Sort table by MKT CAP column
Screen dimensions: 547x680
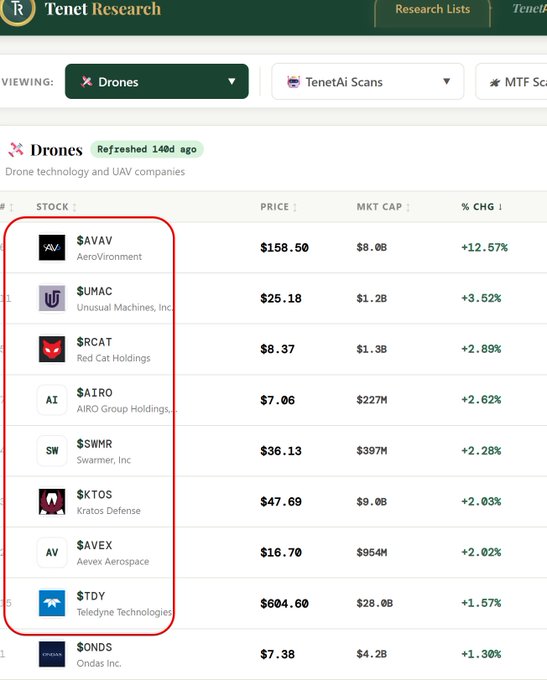tap(383, 207)
